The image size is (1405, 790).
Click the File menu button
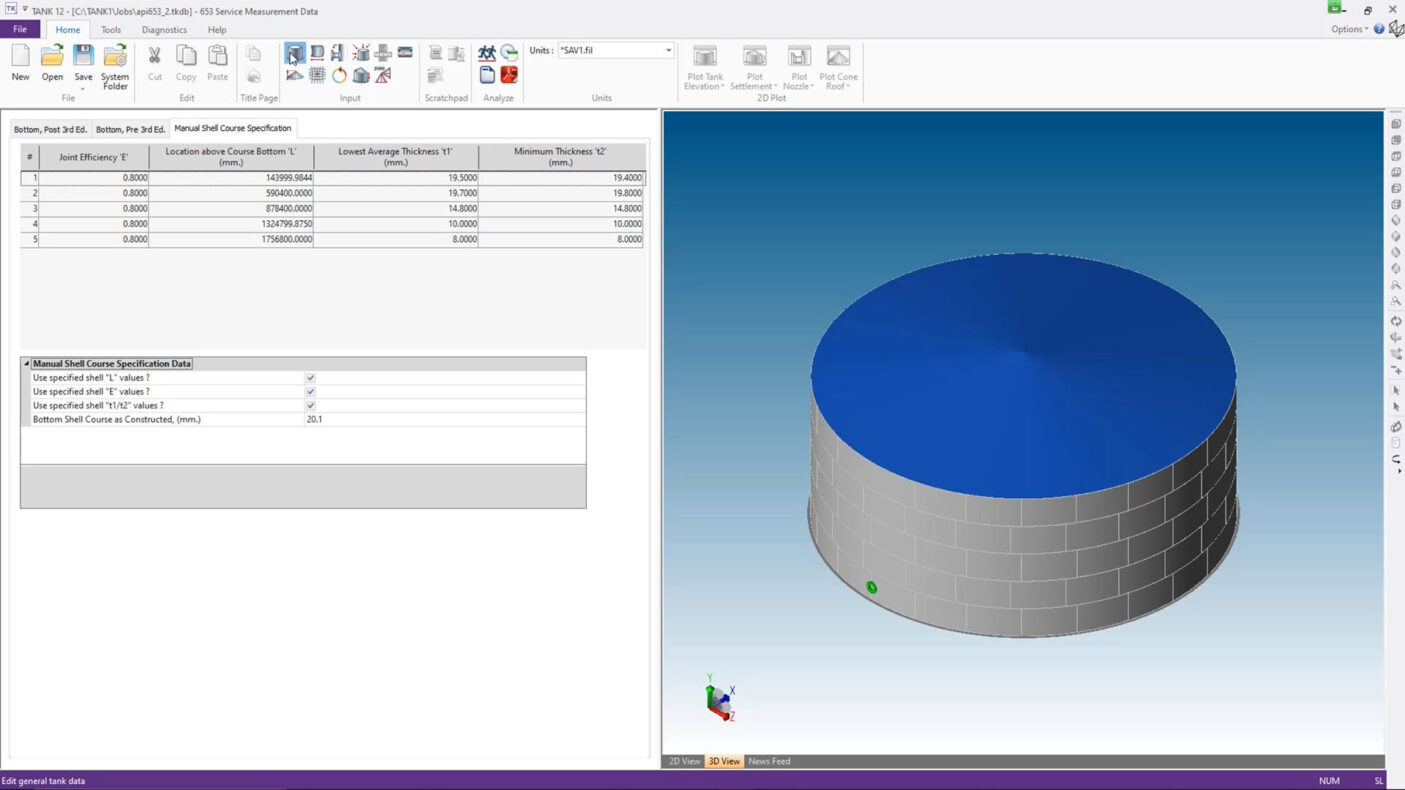[20, 30]
